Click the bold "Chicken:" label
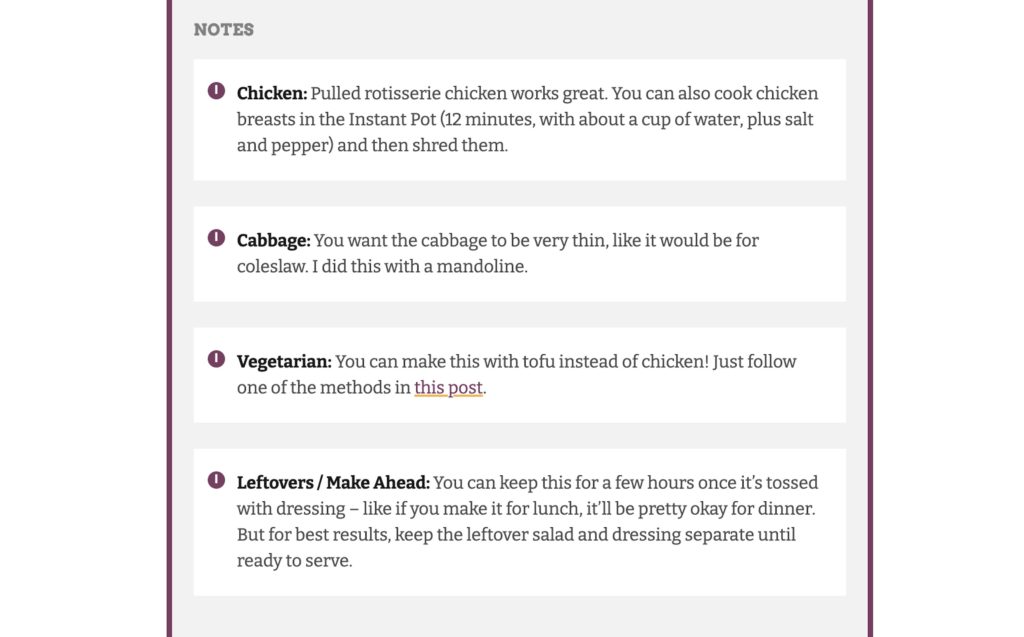This screenshot has height=637, width=1024. point(272,93)
